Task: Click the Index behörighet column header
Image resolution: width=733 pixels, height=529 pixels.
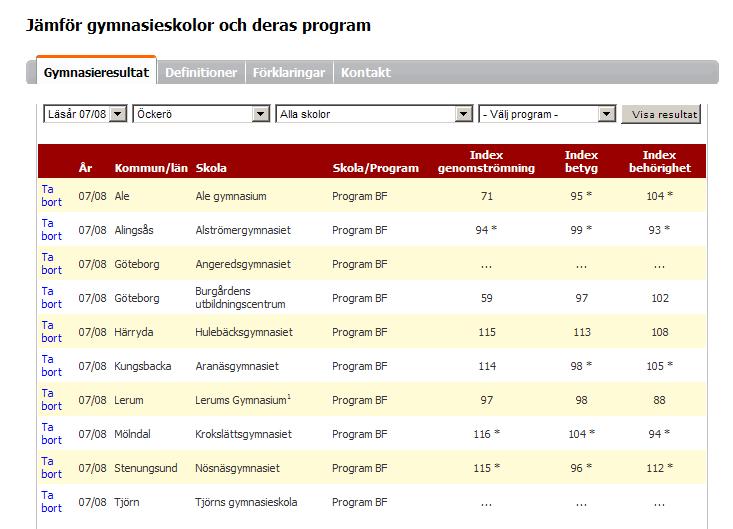Action: click(660, 161)
